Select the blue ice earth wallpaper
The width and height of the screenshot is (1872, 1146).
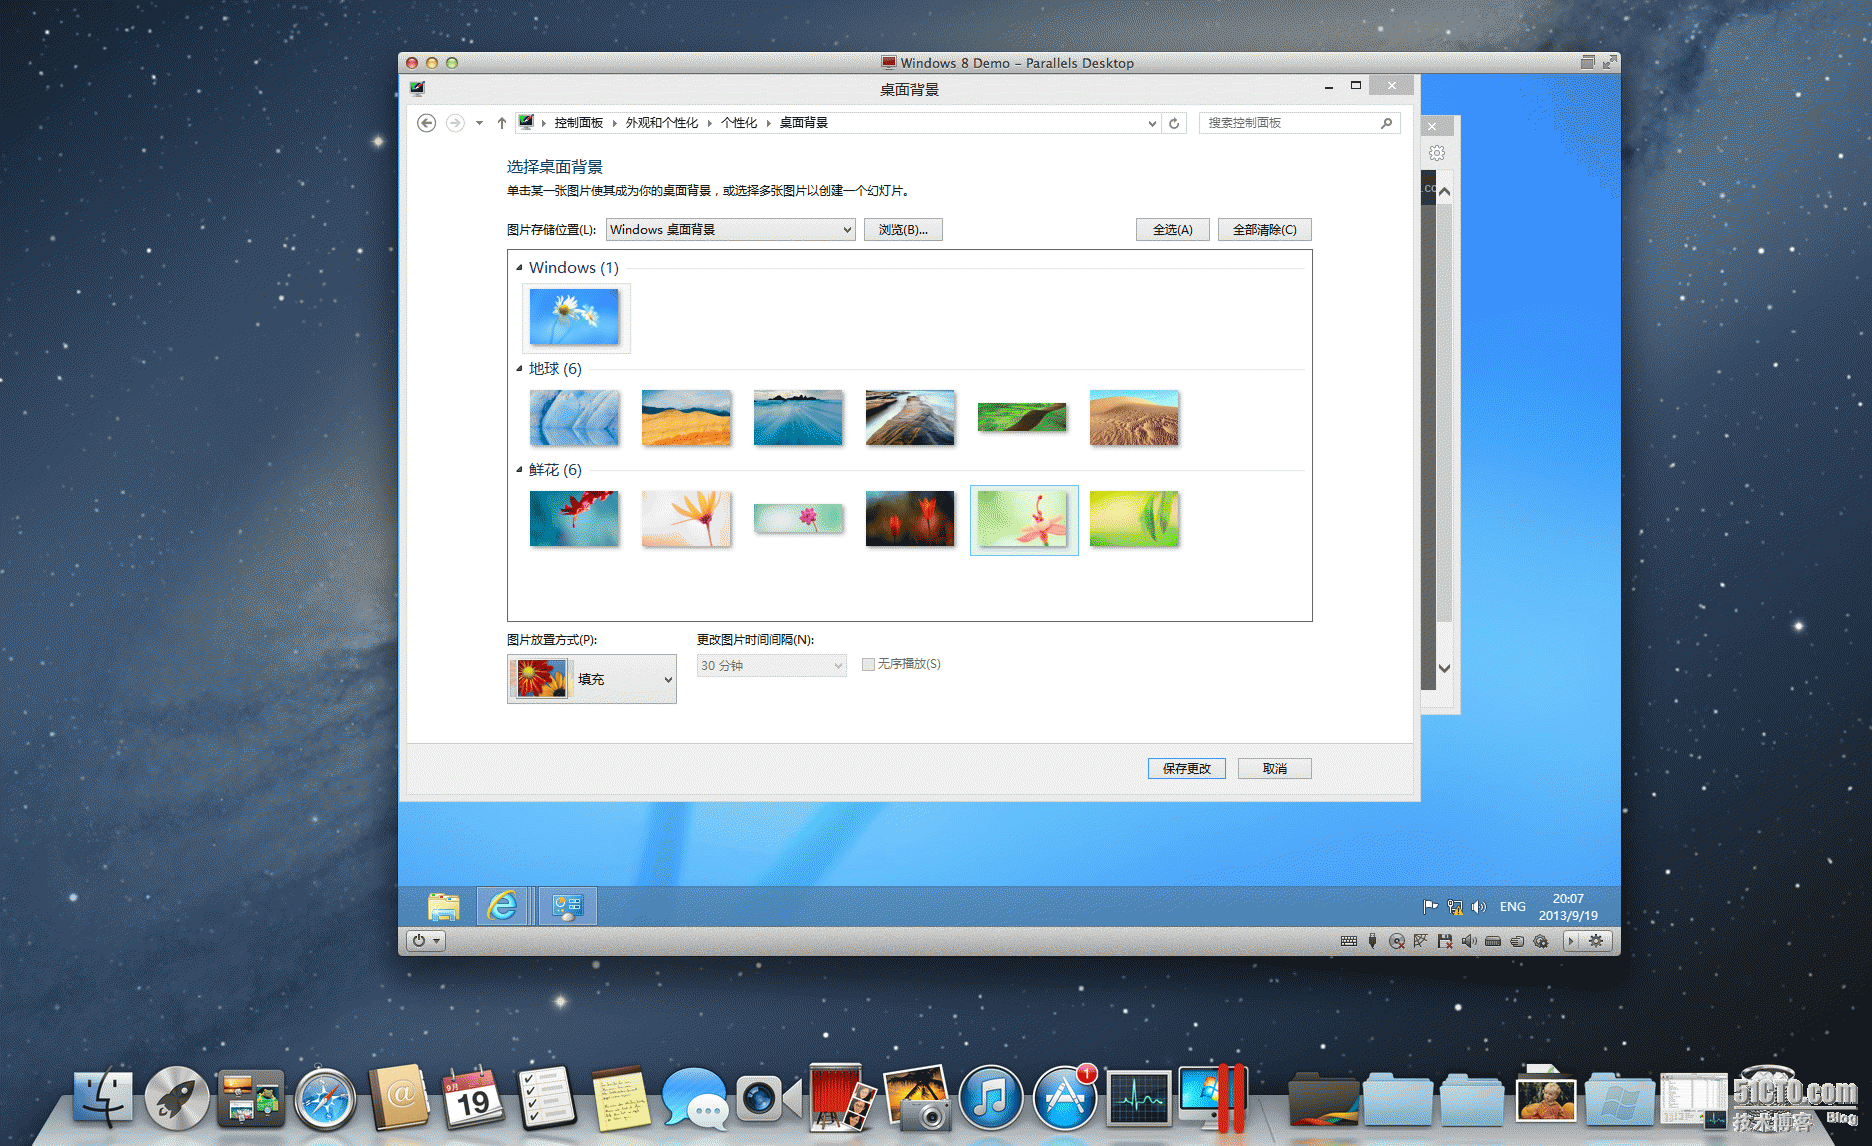(x=575, y=418)
